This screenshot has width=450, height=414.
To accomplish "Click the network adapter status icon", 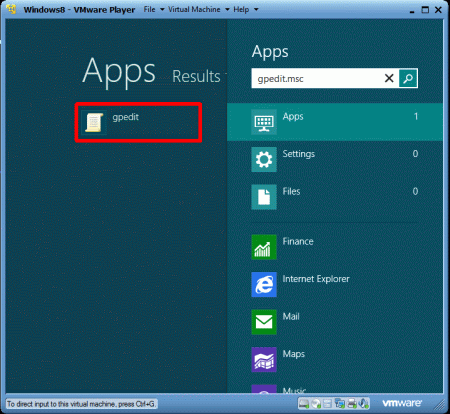I will click(x=340, y=403).
